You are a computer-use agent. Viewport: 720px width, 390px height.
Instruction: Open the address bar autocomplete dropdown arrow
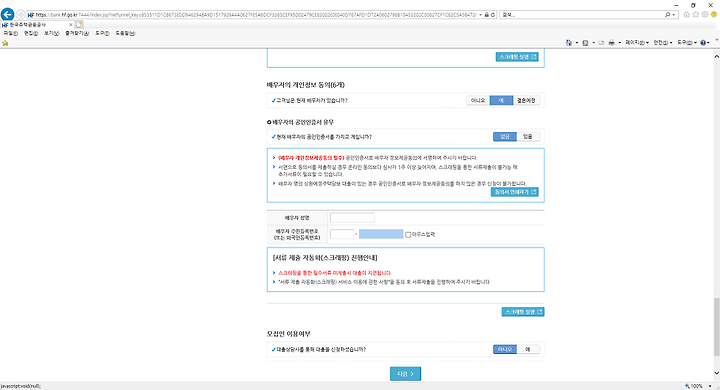click(x=480, y=15)
